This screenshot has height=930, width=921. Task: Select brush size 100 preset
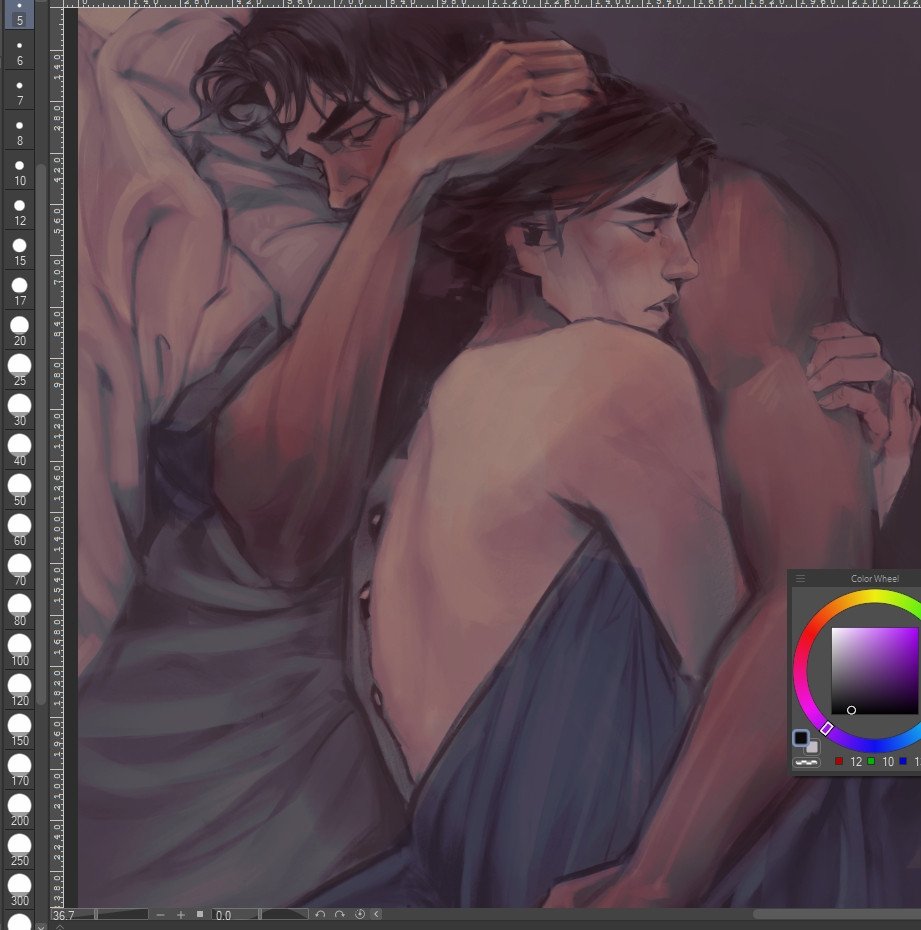(x=20, y=650)
